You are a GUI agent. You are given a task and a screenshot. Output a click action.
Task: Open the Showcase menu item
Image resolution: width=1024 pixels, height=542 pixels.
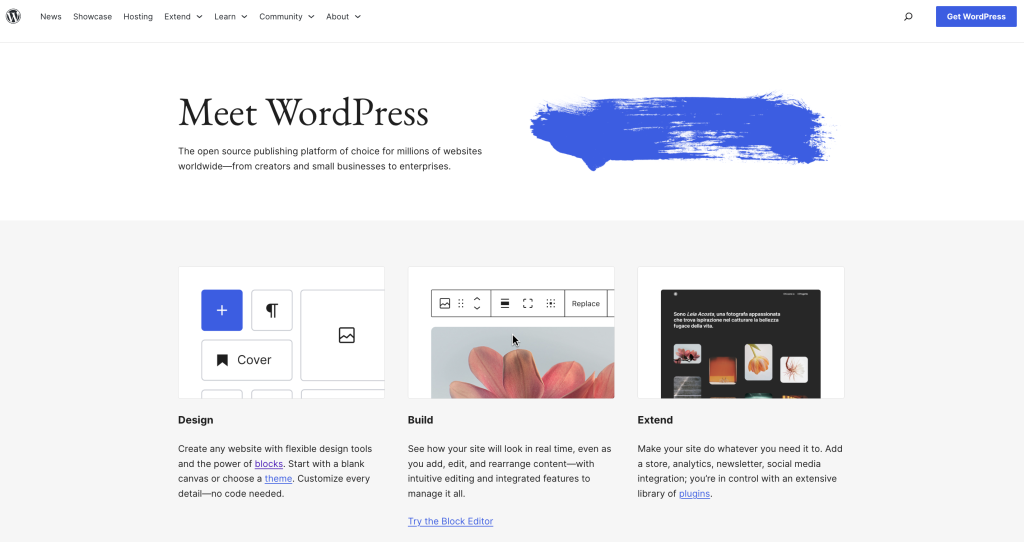click(93, 16)
